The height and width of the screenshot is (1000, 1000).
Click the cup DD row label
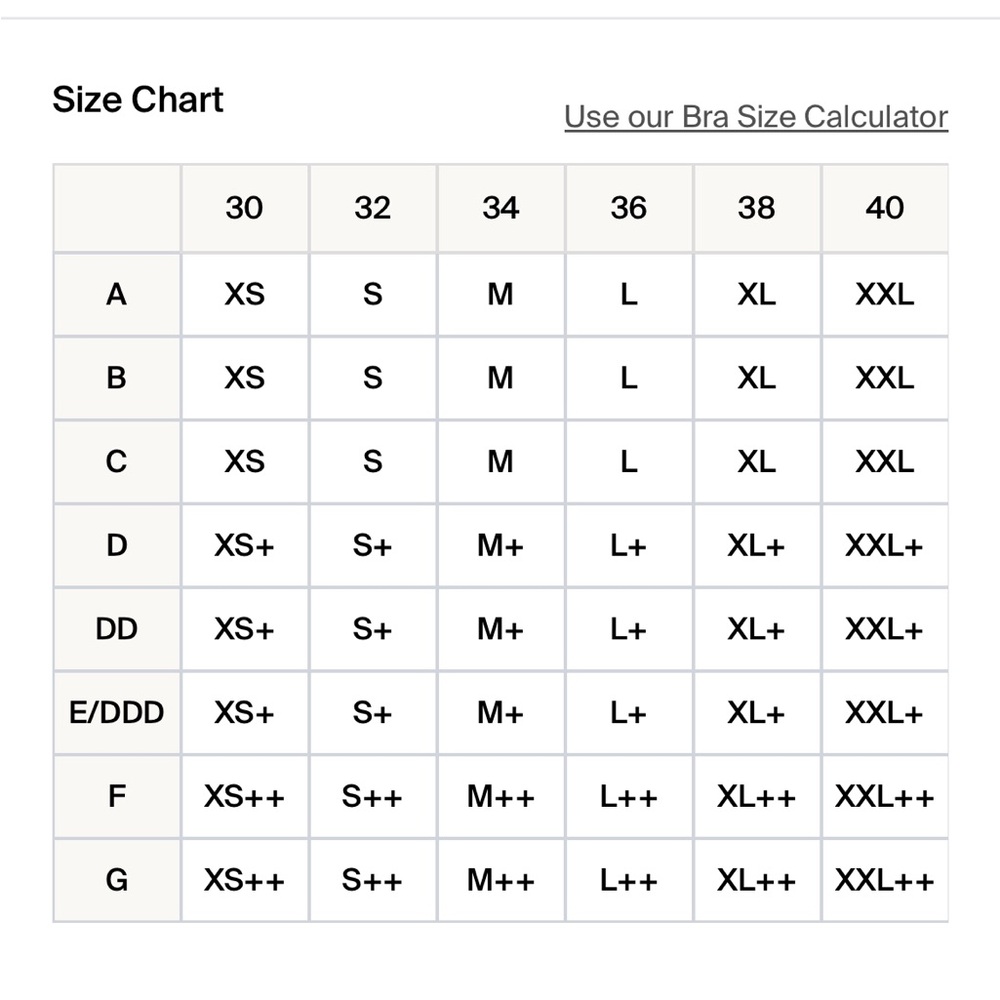click(x=117, y=629)
